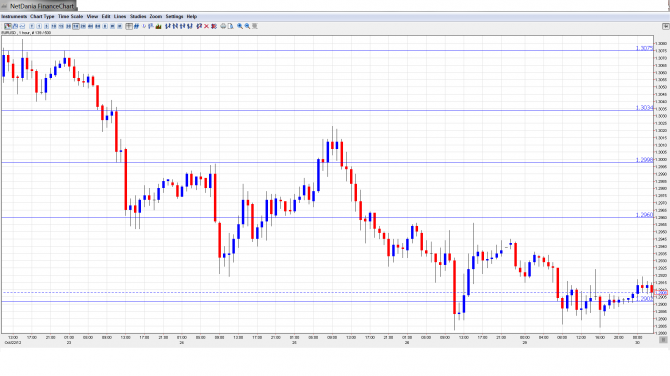The height and width of the screenshot is (376, 670).
Task: Select the first timescale toolbar button
Action: point(32,26)
